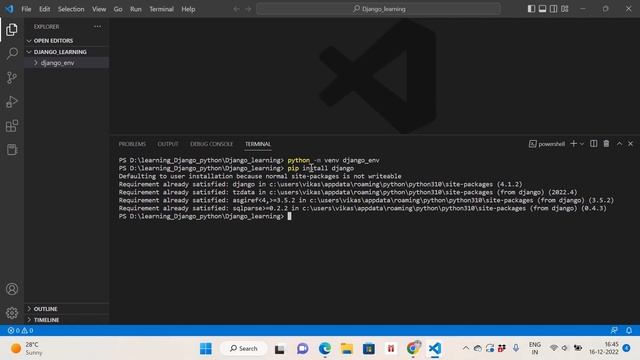Select the powershell terminal label
The height and width of the screenshot is (360, 640).
547,144
